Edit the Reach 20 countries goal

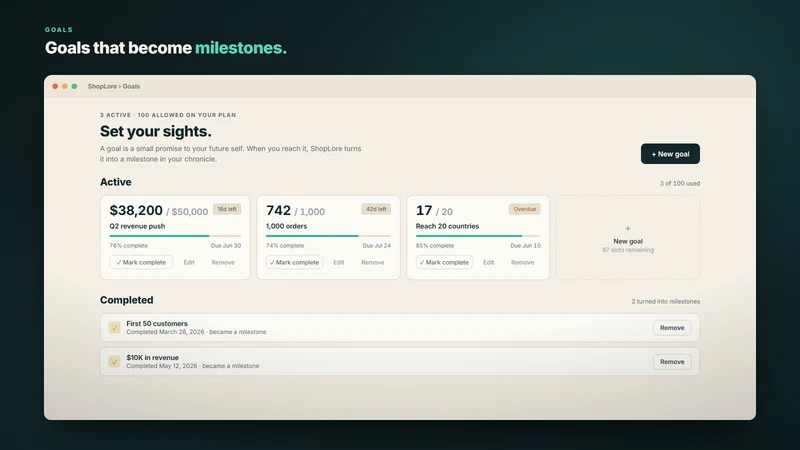tap(489, 262)
